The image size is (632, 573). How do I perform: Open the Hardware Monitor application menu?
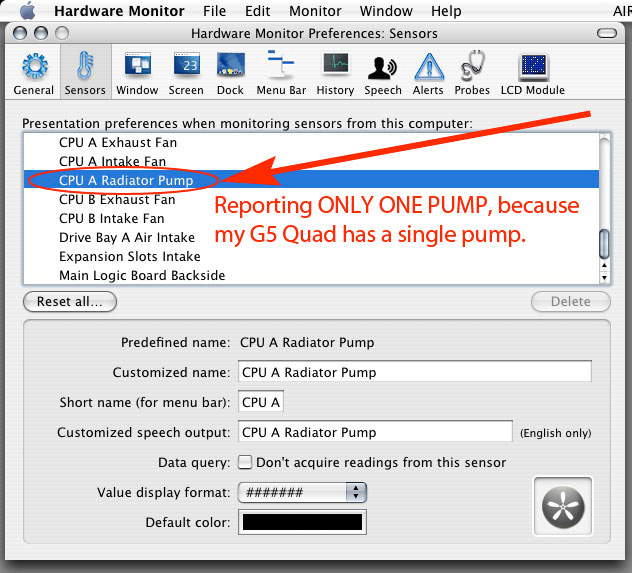click(x=119, y=11)
